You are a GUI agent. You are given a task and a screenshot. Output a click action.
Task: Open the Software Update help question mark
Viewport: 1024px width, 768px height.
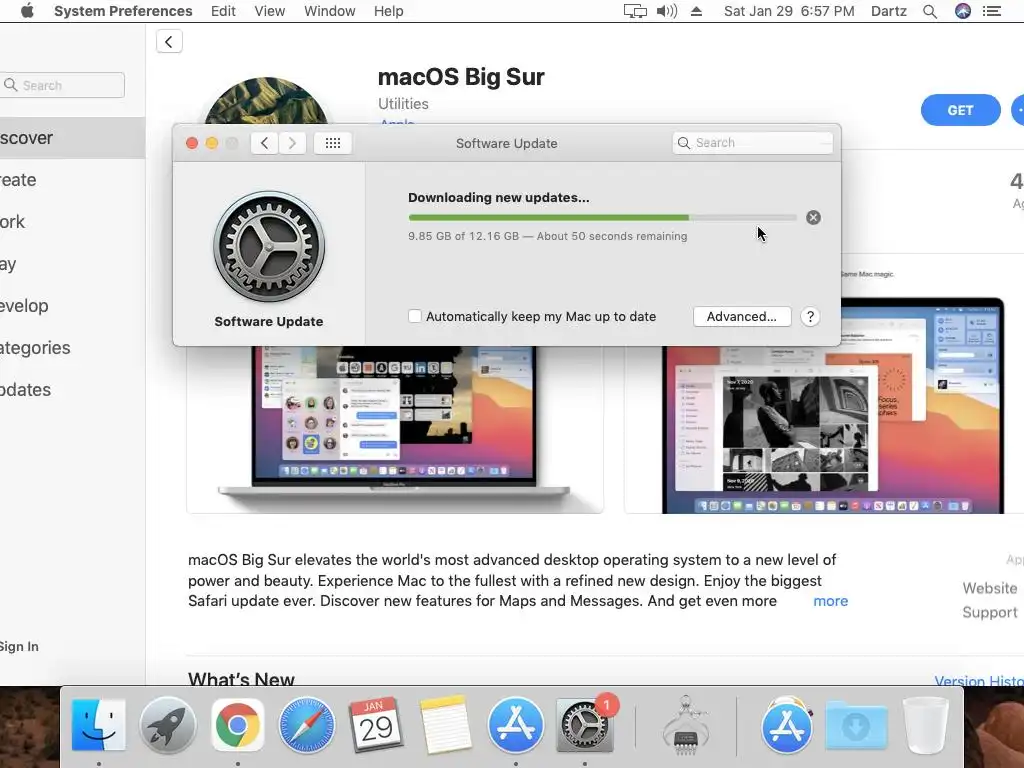click(x=810, y=317)
